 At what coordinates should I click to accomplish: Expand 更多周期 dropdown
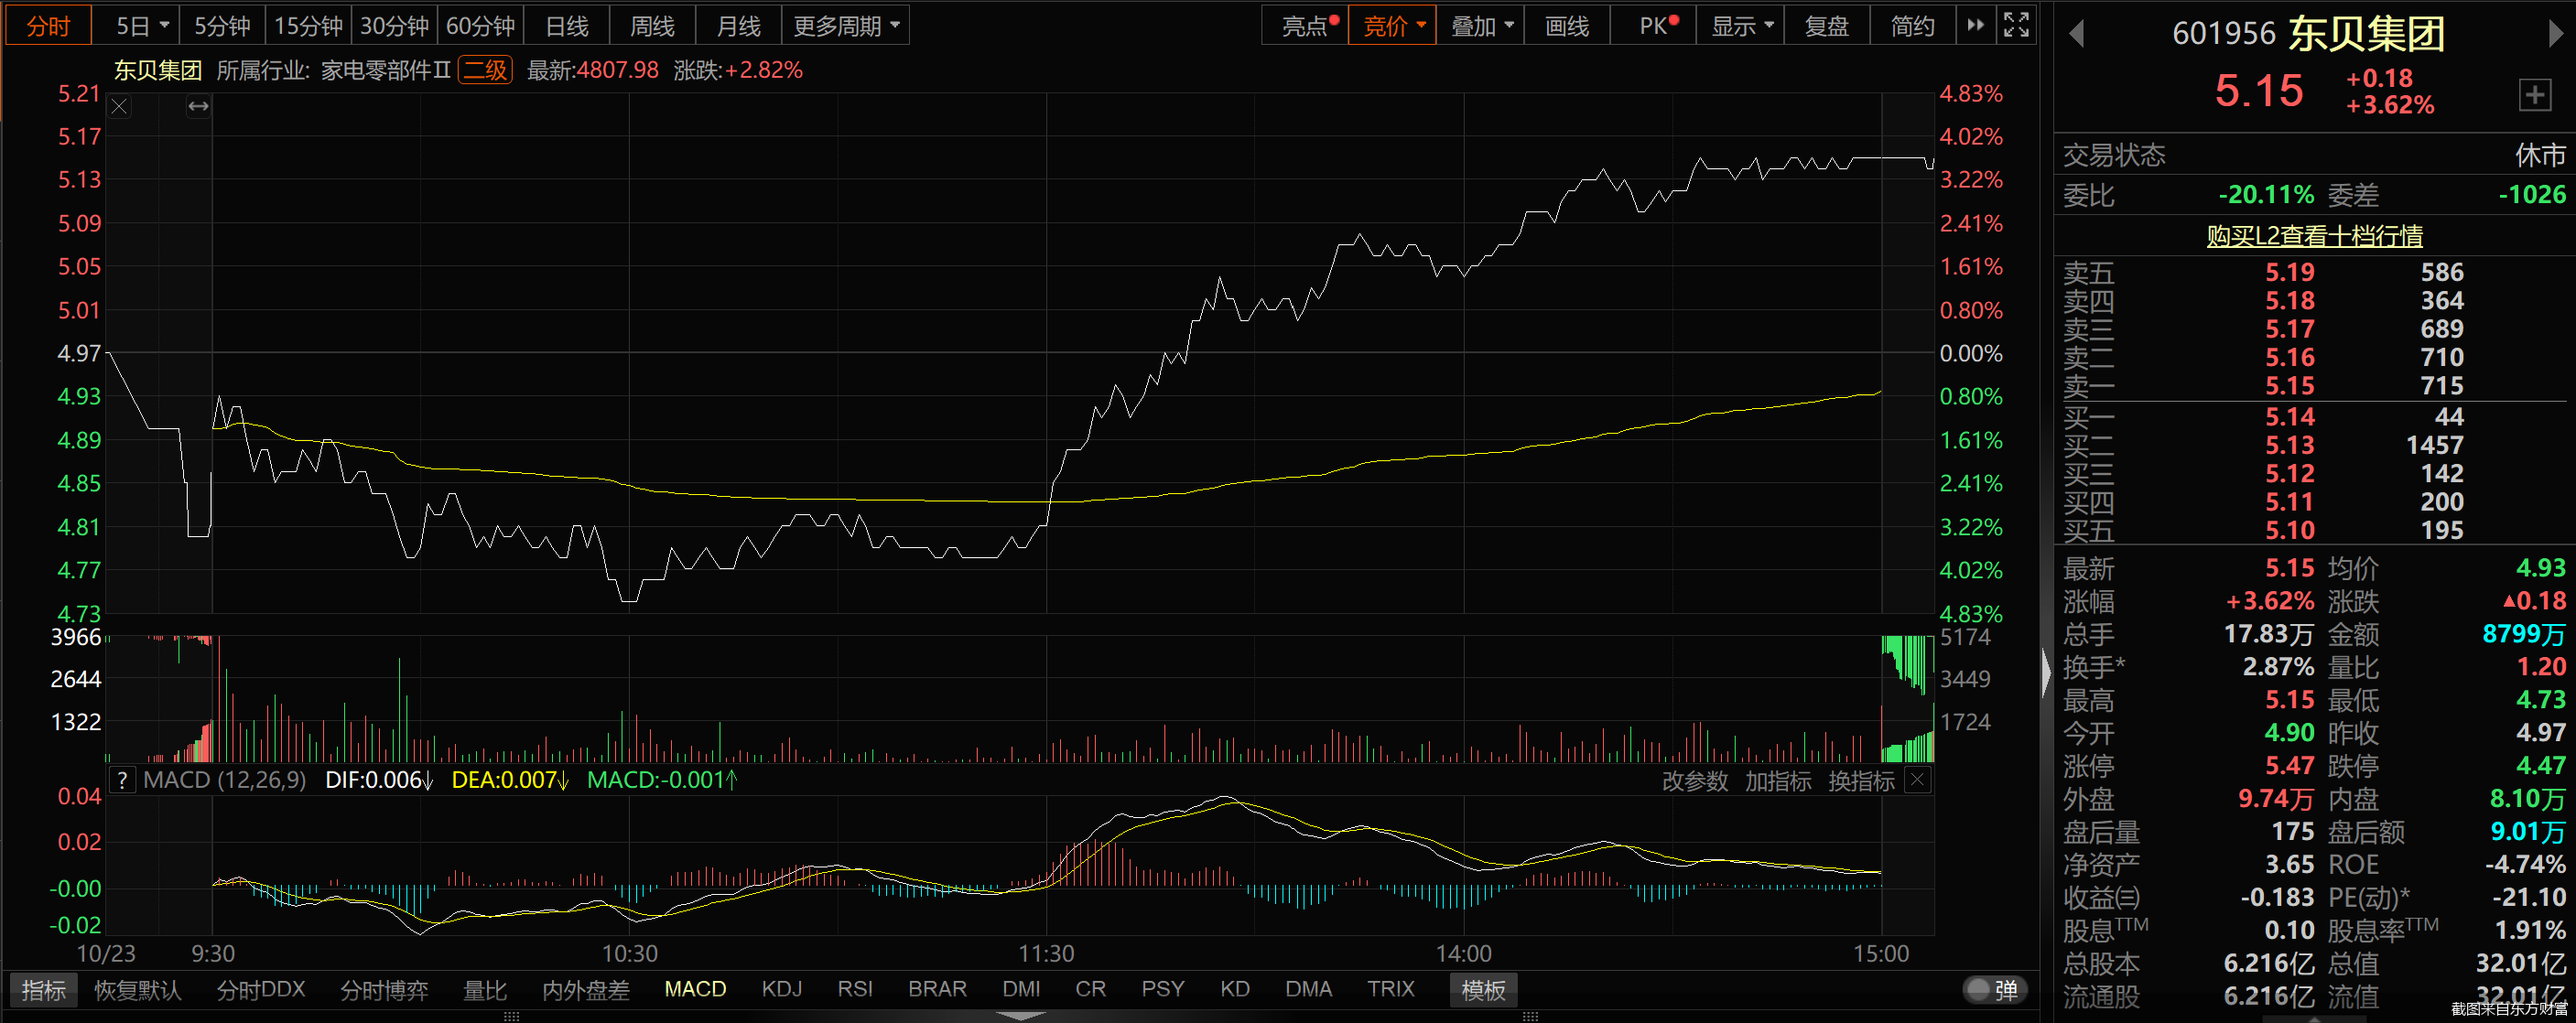846,25
